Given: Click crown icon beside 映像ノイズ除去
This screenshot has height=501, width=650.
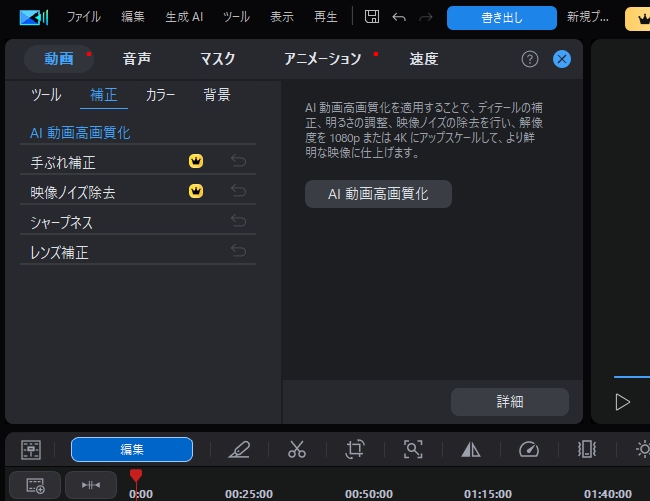Looking at the screenshot, I should pyautogui.click(x=196, y=191).
